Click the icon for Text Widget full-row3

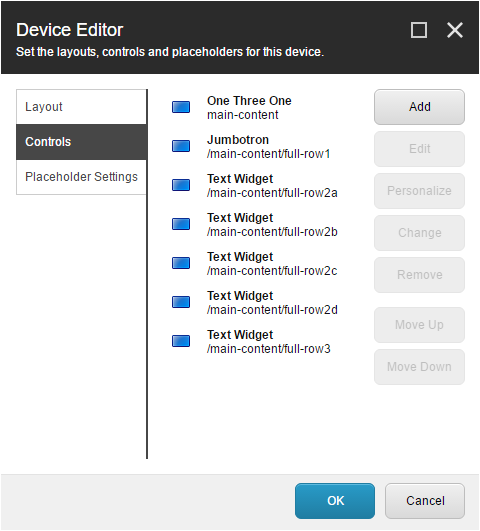click(181, 341)
